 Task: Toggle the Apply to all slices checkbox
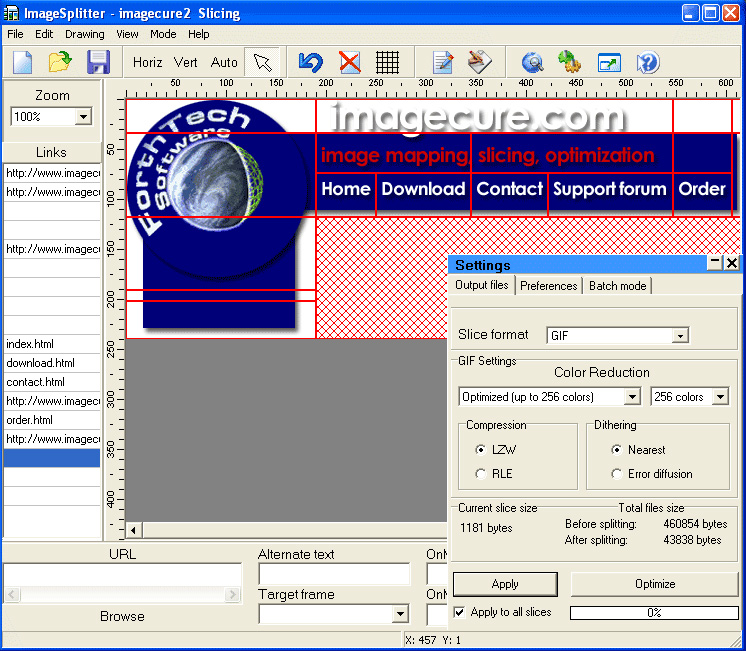tap(459, 612)
